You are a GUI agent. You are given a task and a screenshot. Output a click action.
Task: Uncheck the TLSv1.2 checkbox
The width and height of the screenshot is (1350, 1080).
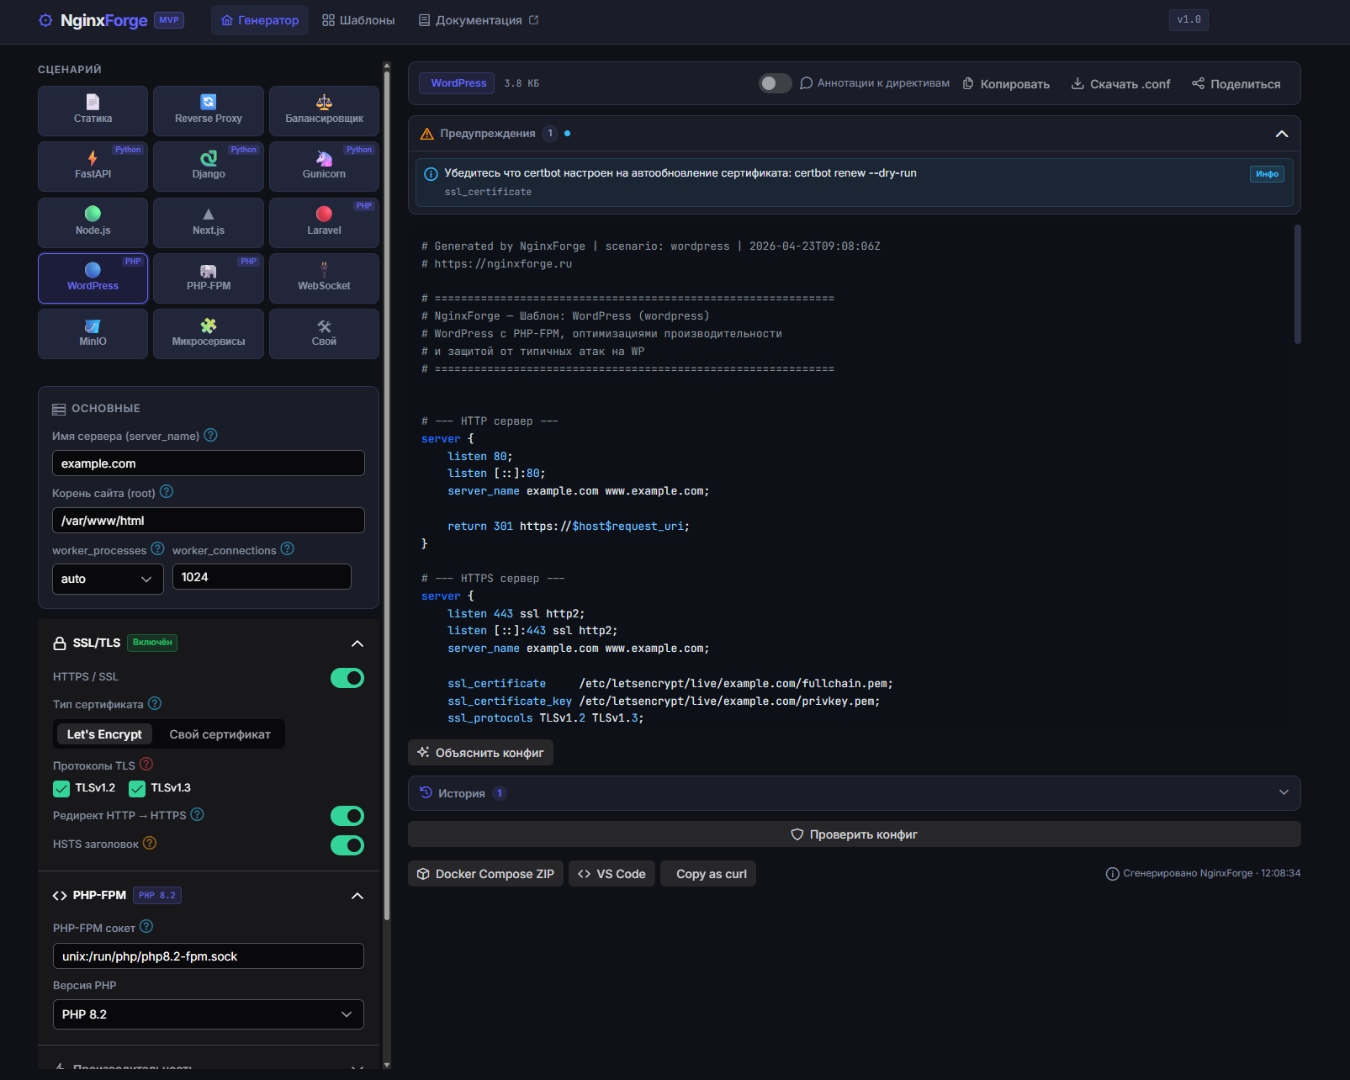[x=61, y=788]
